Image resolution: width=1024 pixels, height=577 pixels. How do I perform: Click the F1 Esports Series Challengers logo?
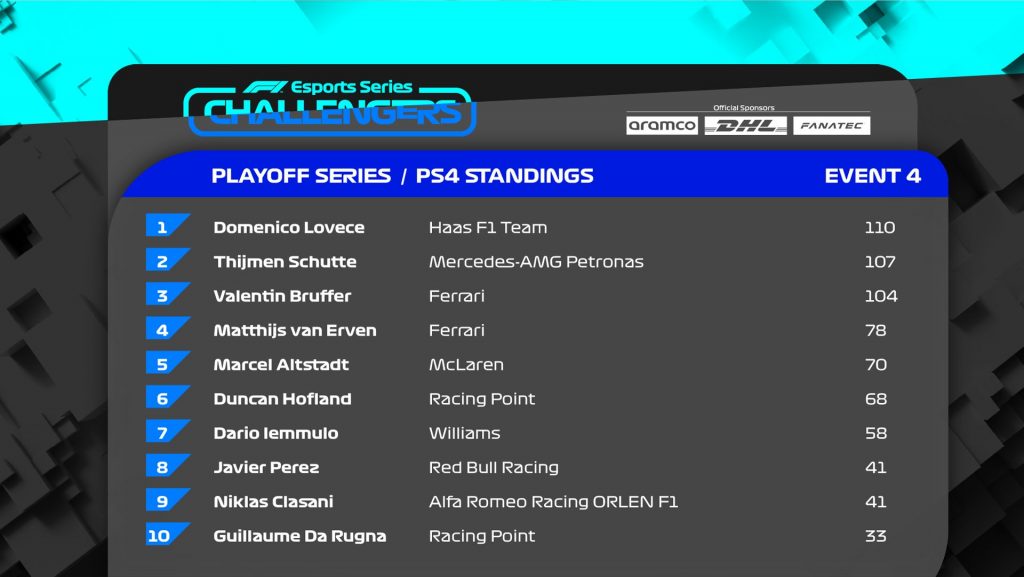pyautogui.click(x=330, y=108)
